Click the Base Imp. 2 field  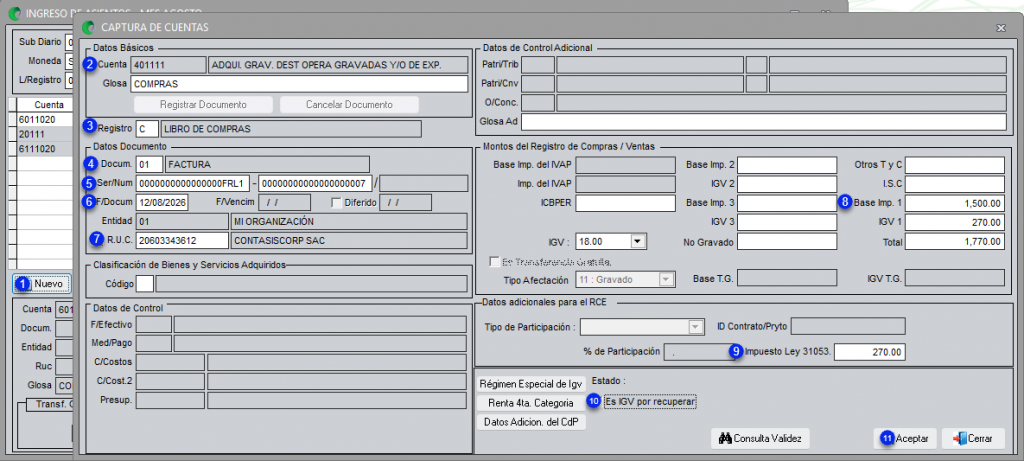click(787, 165)
